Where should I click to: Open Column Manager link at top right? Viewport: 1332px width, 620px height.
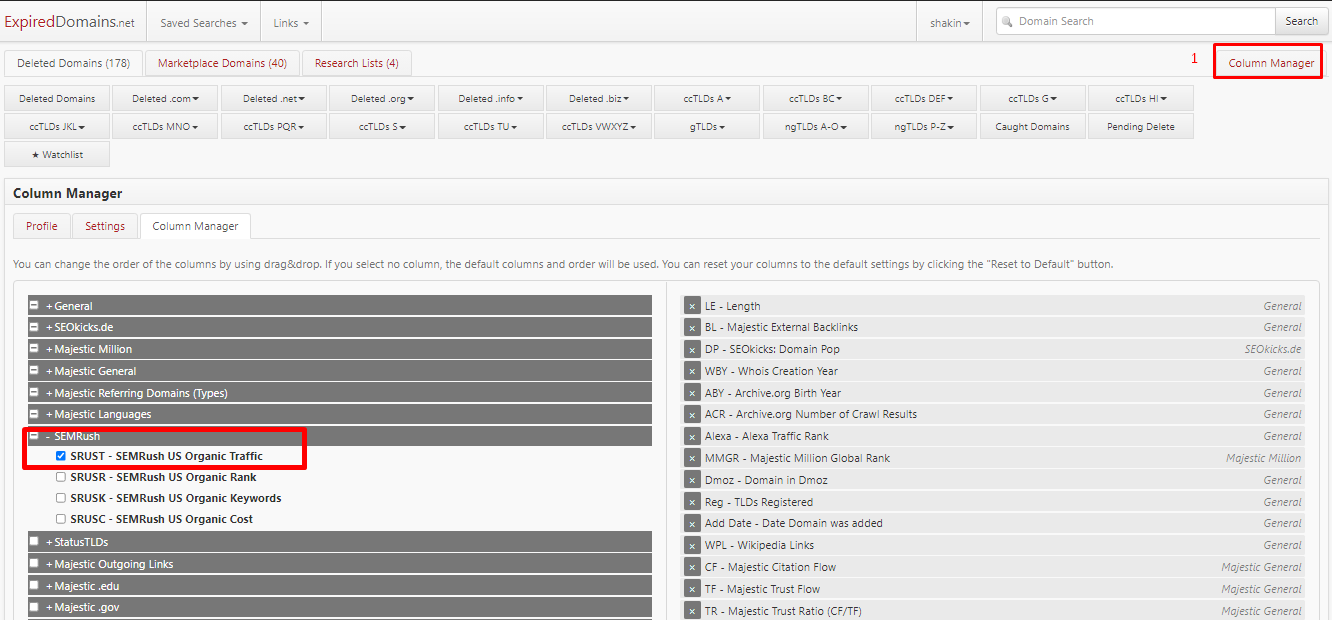tap(1271, 62)
